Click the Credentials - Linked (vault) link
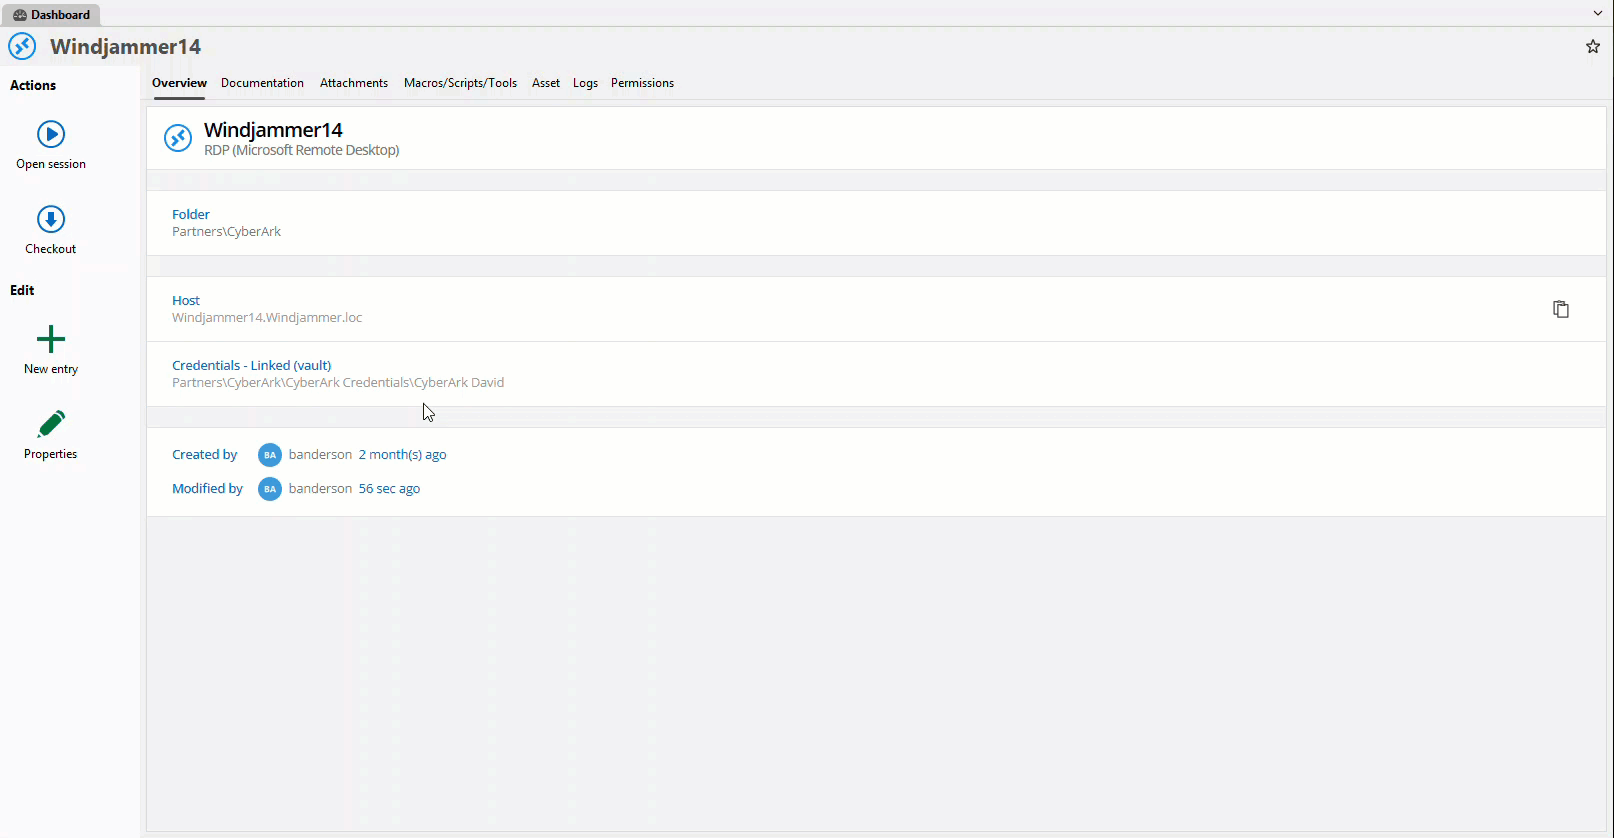Viewport: 1614px width, 838px height. pos(251,365)
